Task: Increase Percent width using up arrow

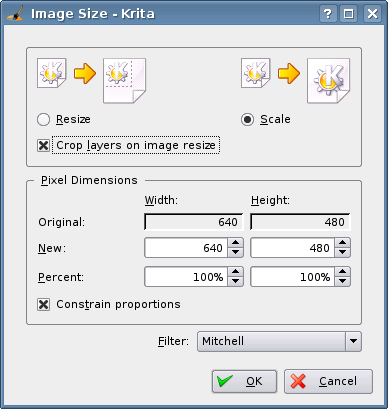Action: pyautogui.click(x=236, y=272)
